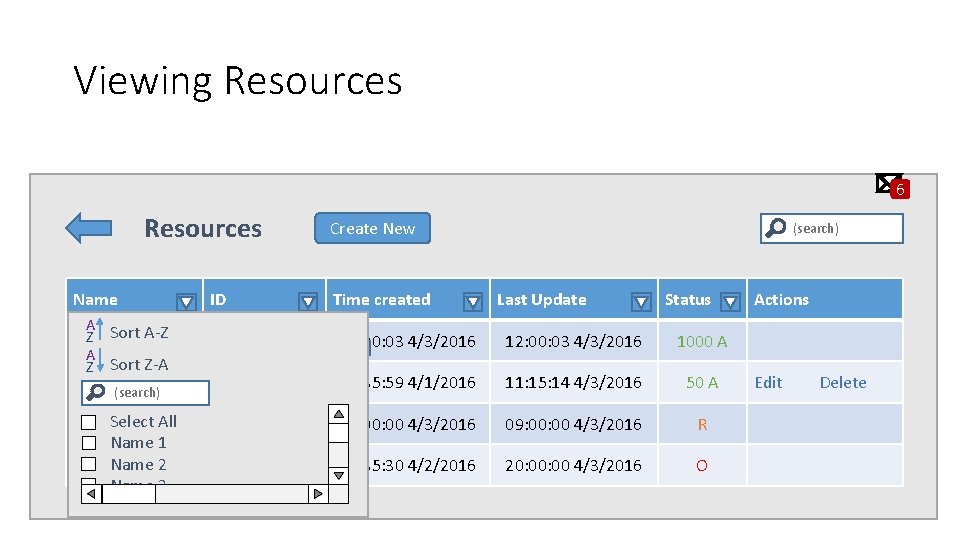Open the Status column filter dropdown
The width and height of the screenshot is (960, 540).
[x=731, y=301]
